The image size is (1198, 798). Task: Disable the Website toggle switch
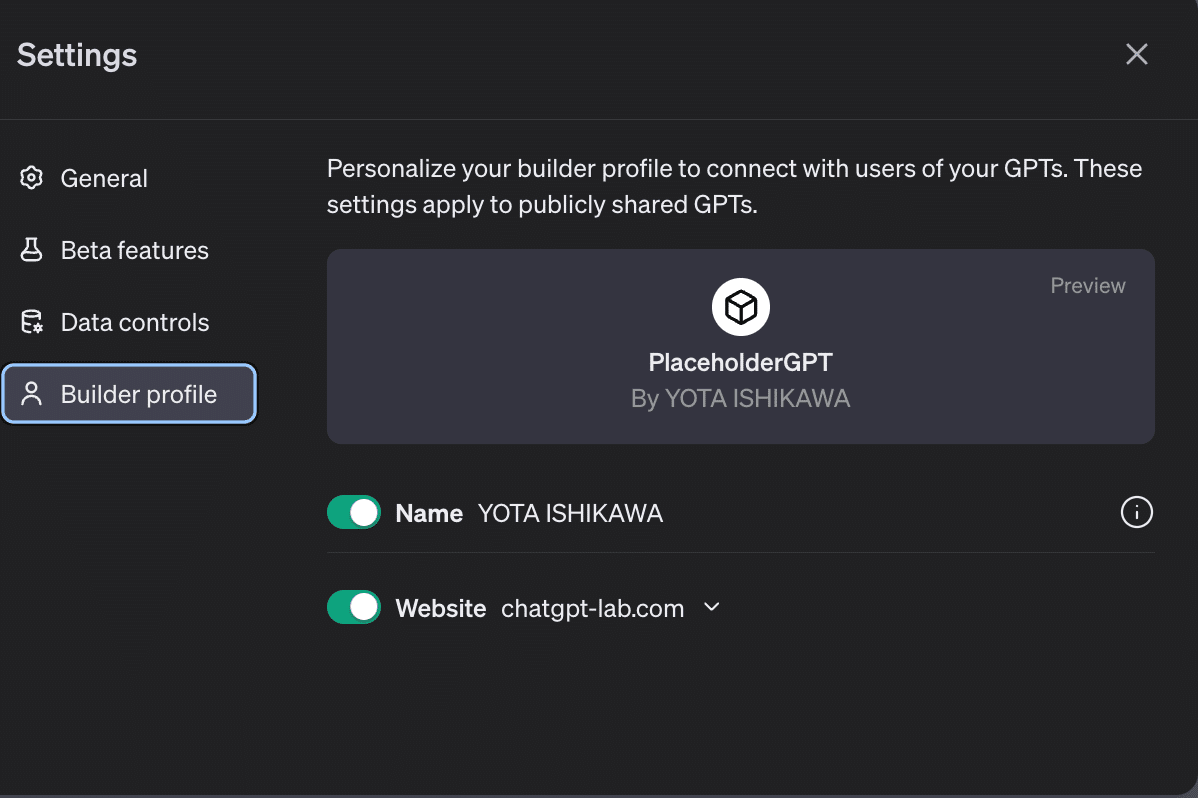click(x=354, y=607)
